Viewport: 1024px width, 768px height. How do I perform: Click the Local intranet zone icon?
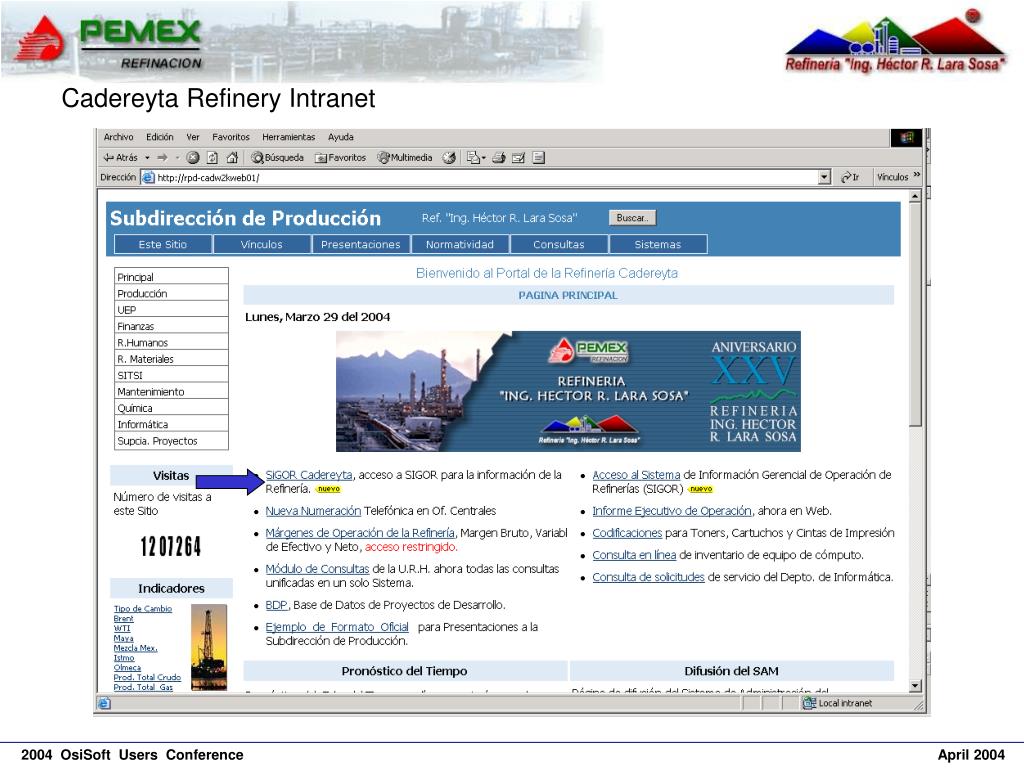(x=809, y=703)
